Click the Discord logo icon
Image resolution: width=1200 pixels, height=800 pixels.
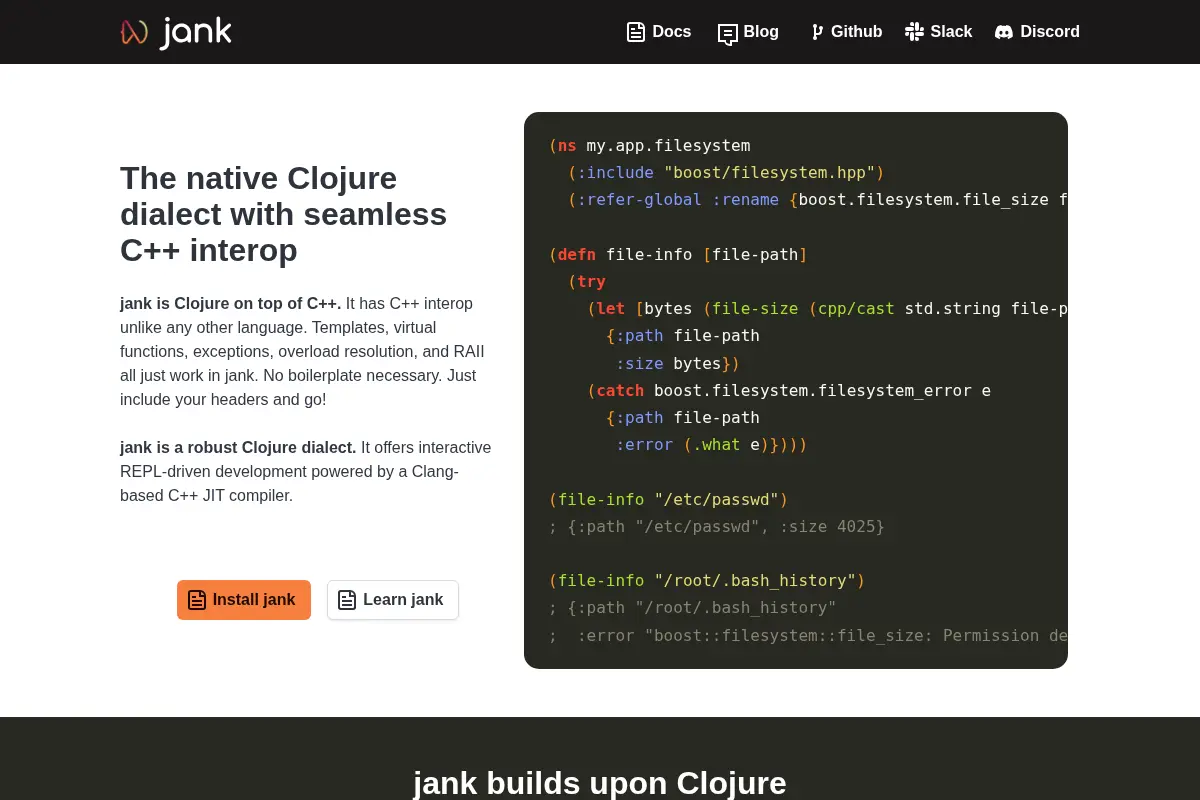click(x=1004, y=32)
